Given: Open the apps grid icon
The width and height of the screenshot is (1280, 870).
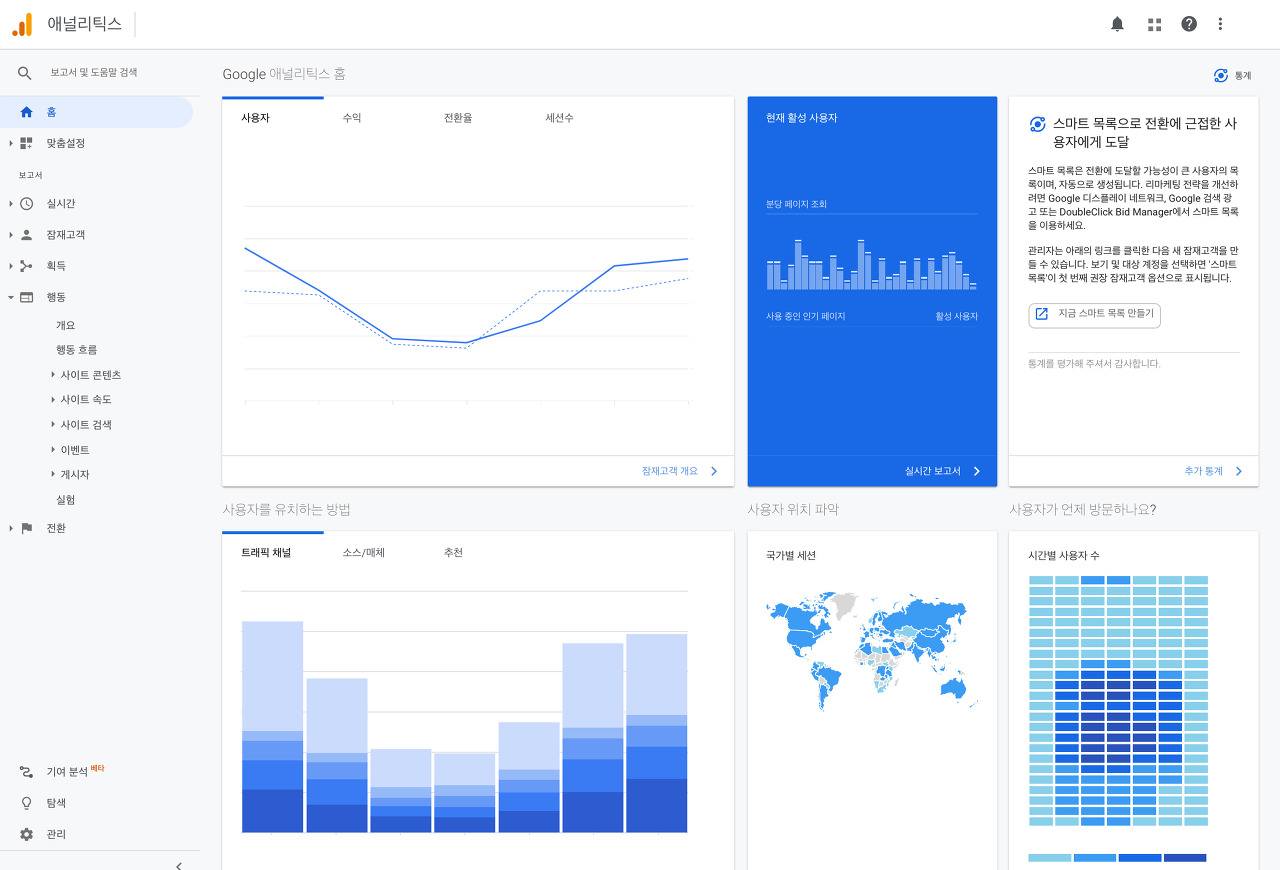Looking at the screenshot, I should [1155, 24].
